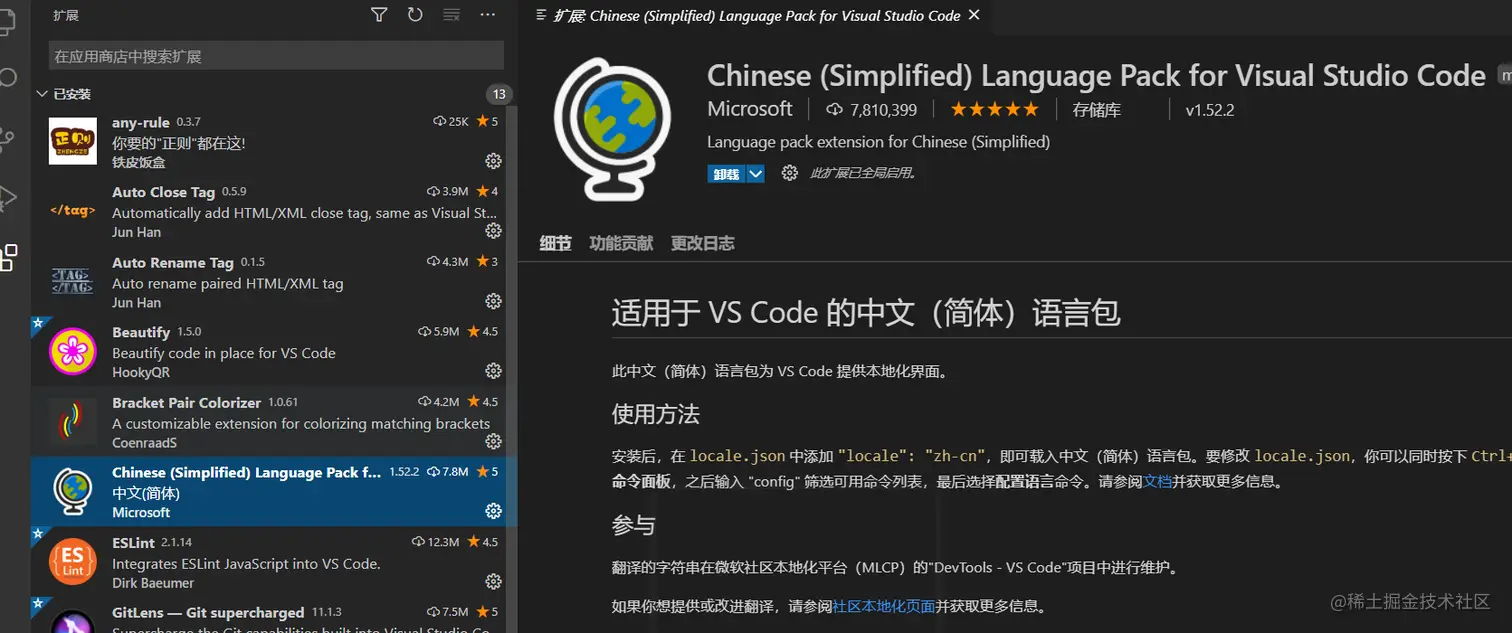Close the Chinese Language Pack editor tab
Viewport: 1512px width, 633px height.
[975, 15]
